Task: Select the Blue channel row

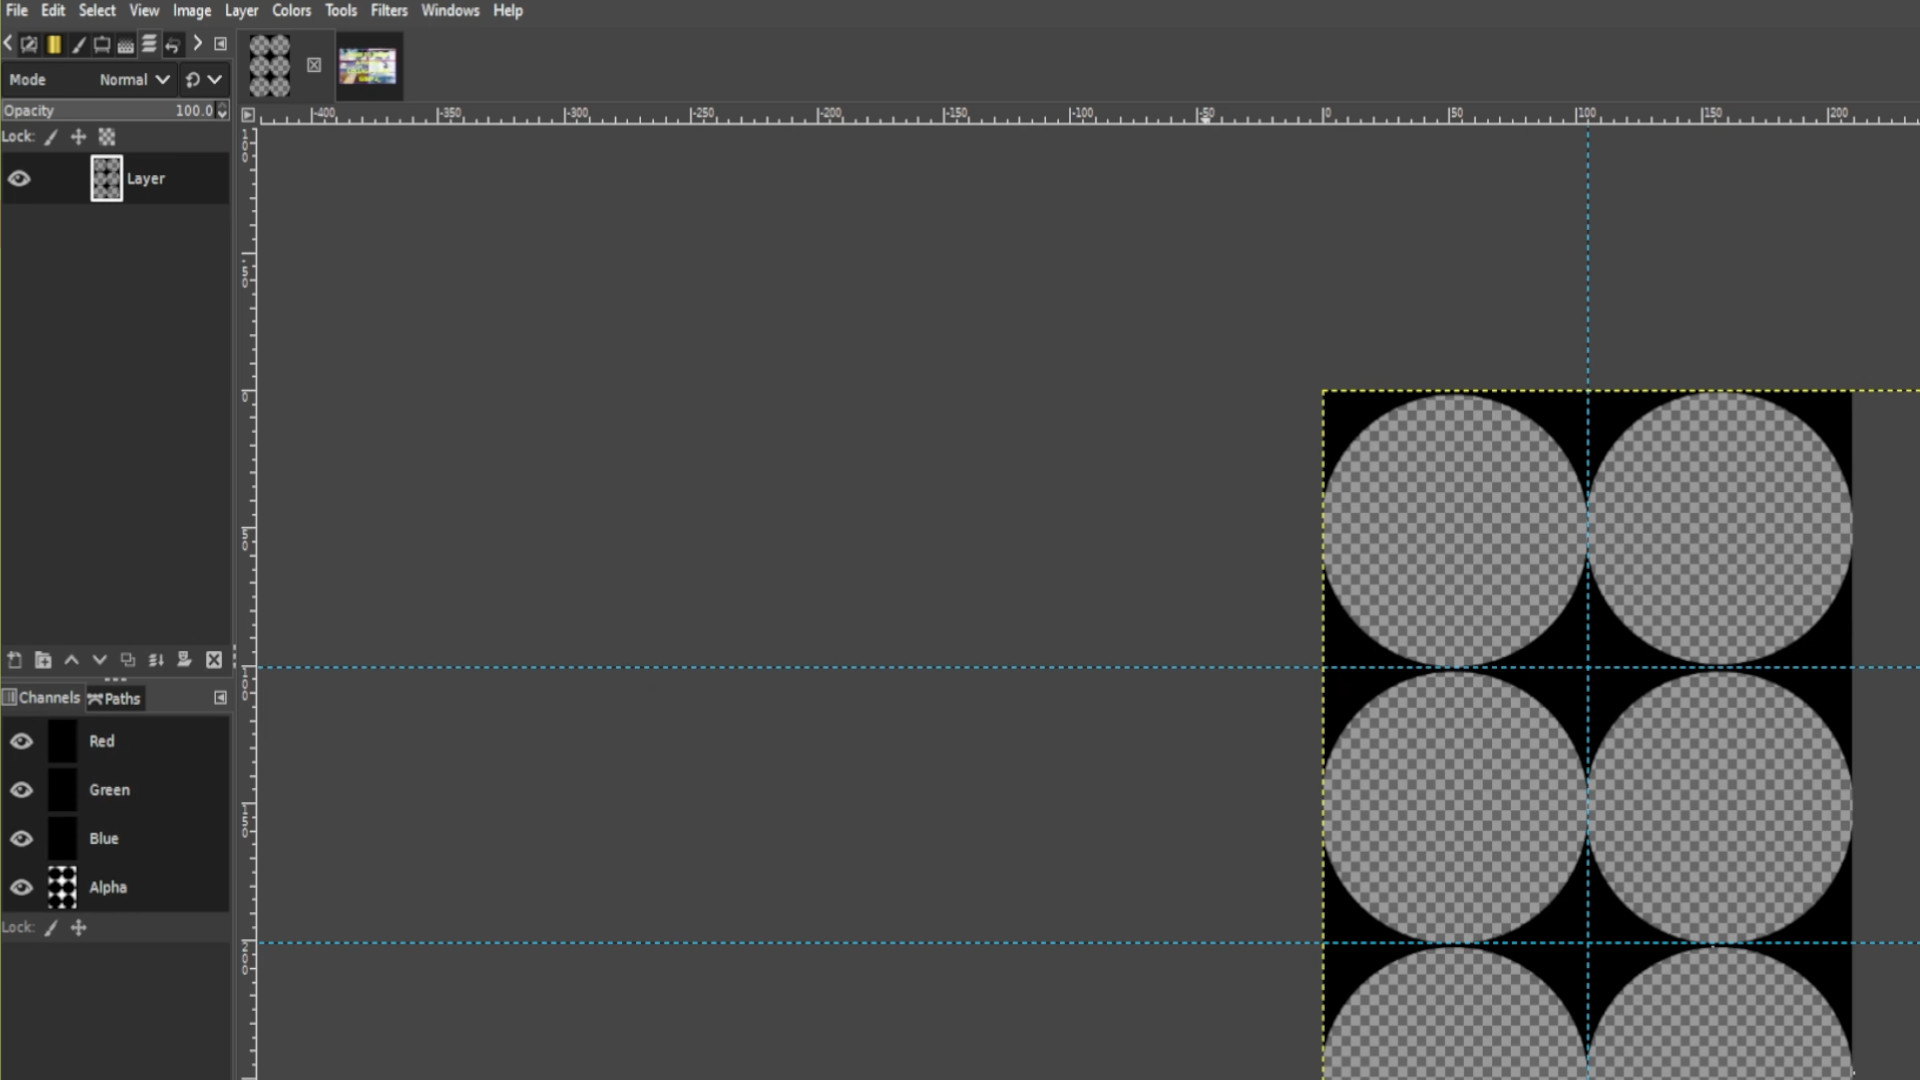Action: [x=115, y=838]
